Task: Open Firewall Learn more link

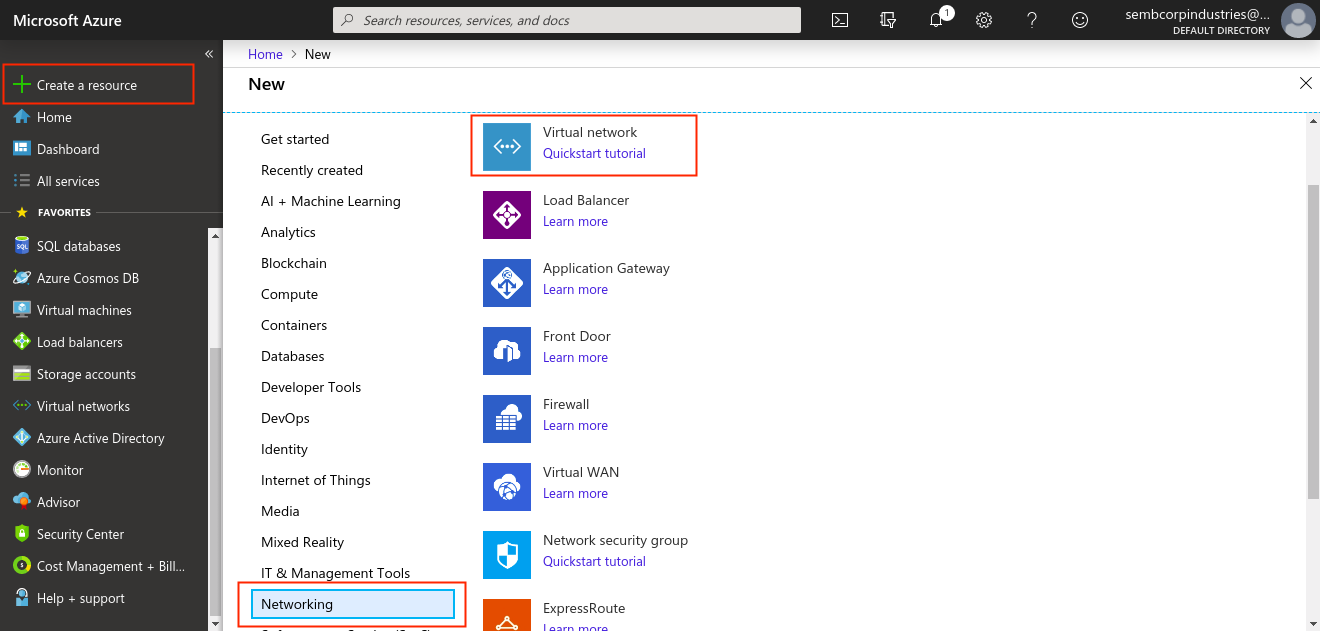Action: [575, 425]
